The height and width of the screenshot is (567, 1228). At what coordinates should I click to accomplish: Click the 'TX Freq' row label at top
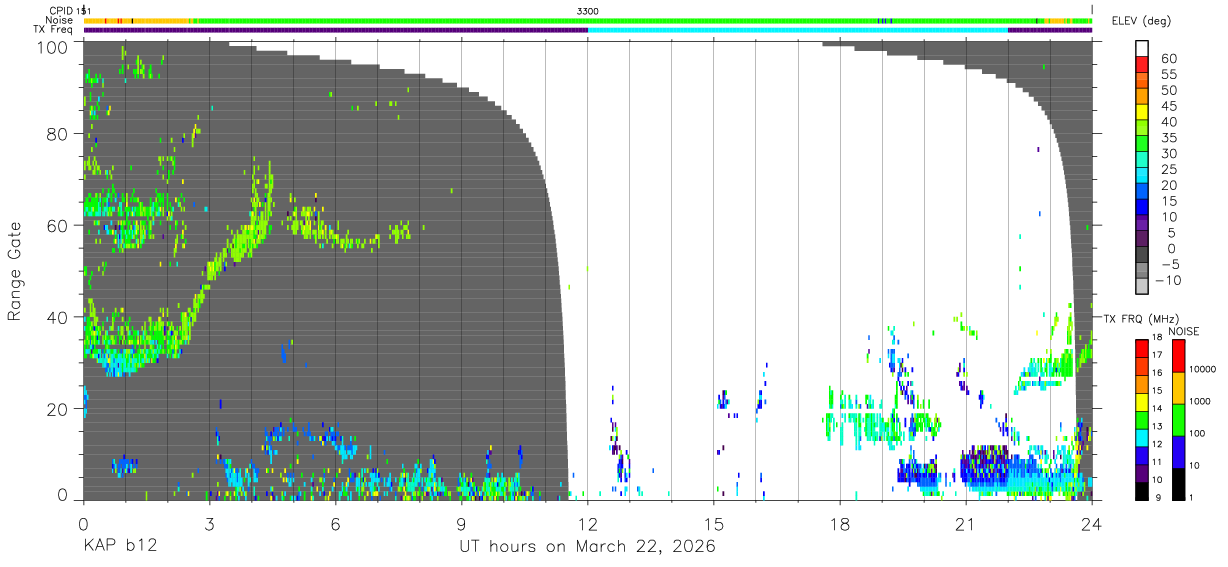pos(53,30)
